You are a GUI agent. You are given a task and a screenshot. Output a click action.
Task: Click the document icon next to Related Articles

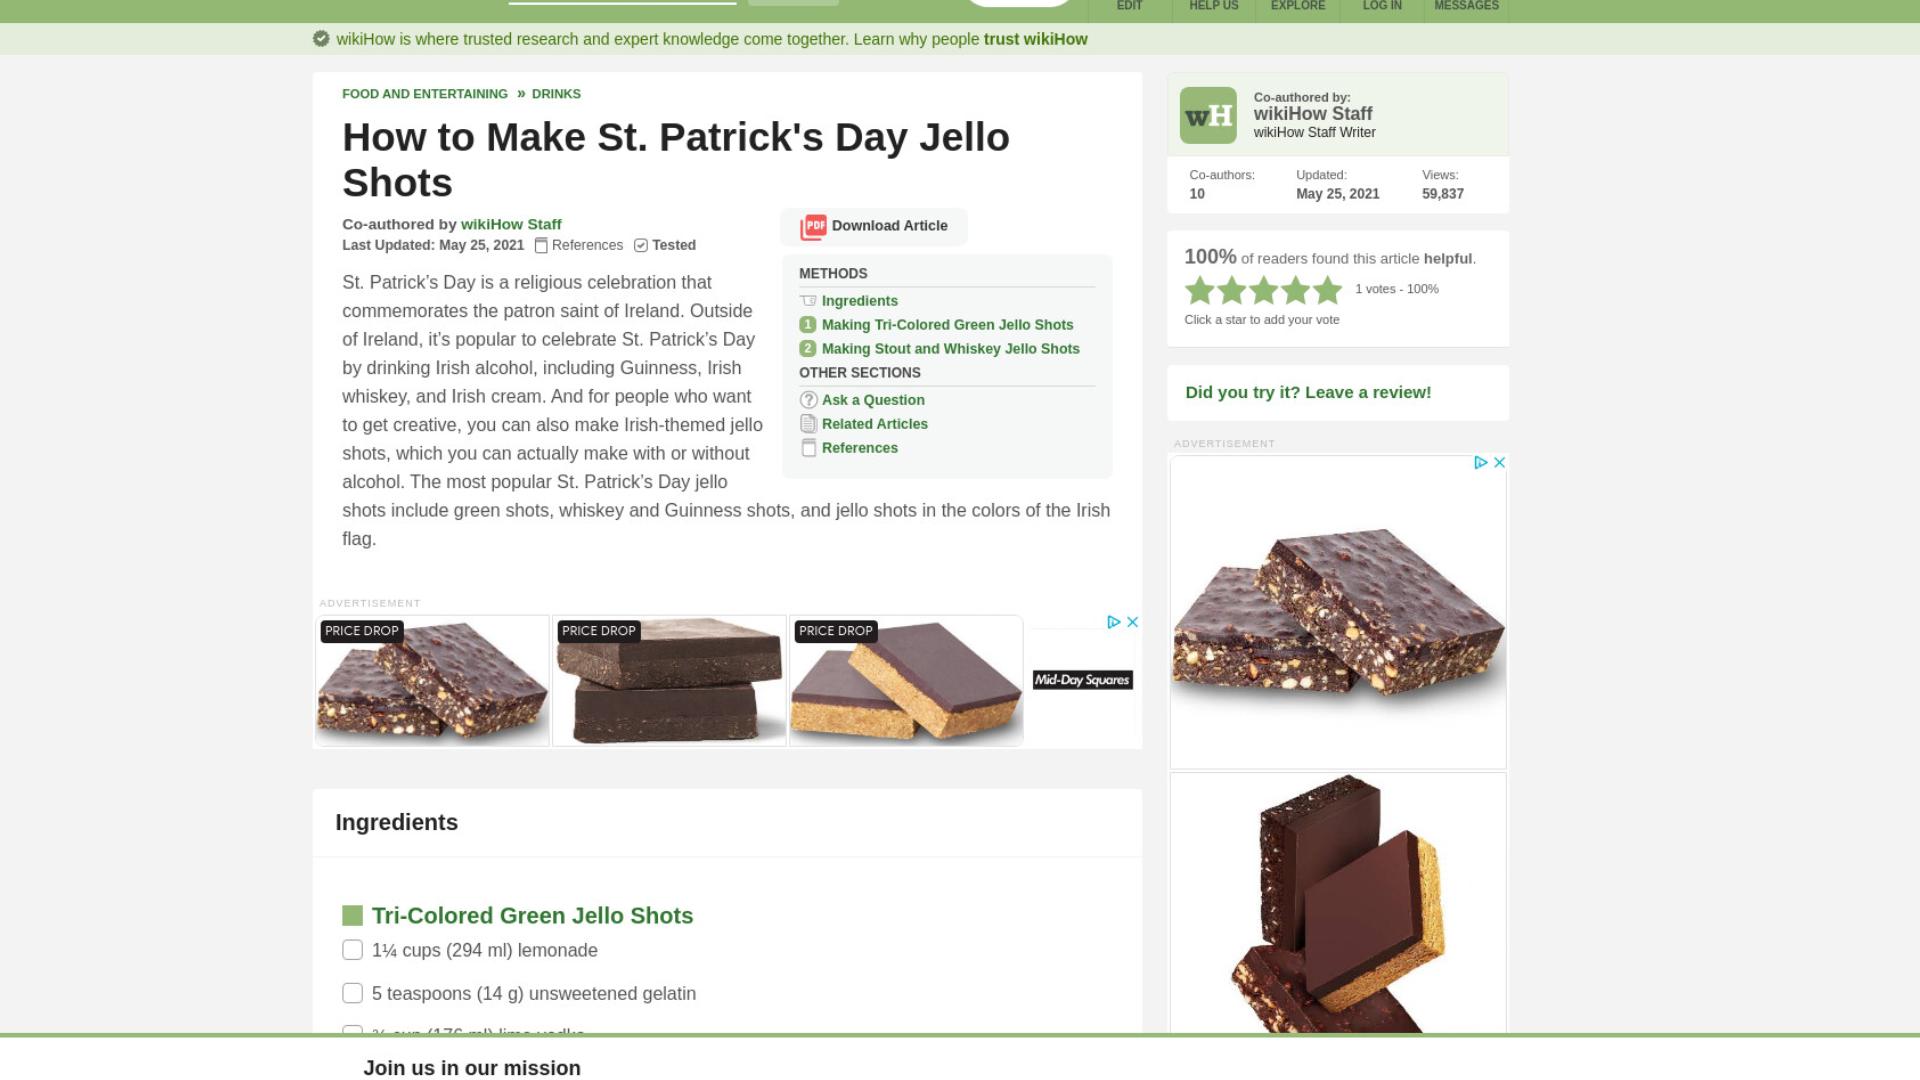click(x=809, y=424)
